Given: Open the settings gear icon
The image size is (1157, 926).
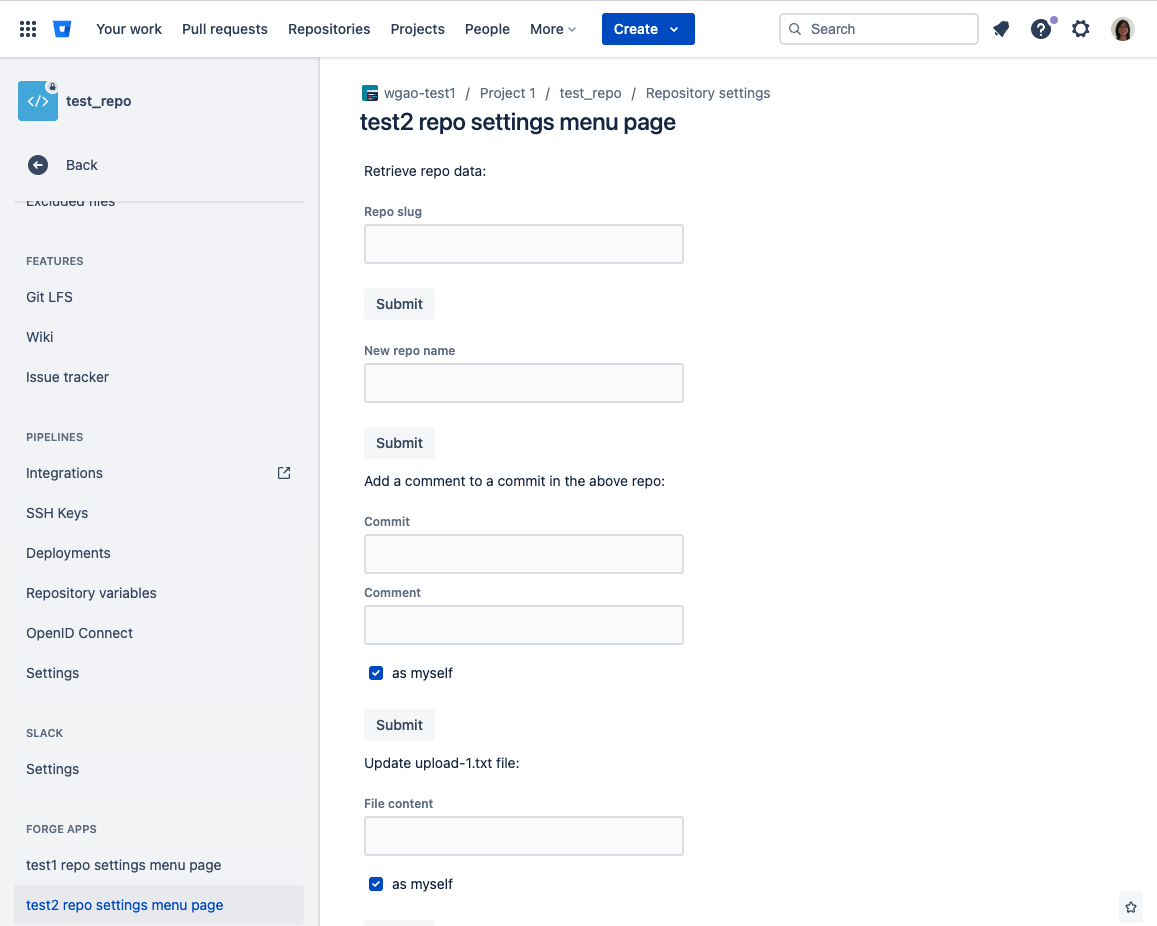Looking at the screenshot, I should [1081, 29].
